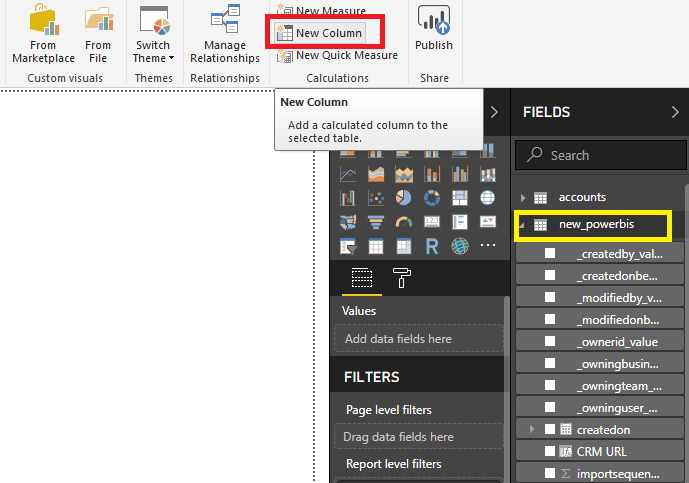Image resolution: width=689 pixels, height=483 pixels.
Task: Select the accounts table name
Action: (582, 197)
